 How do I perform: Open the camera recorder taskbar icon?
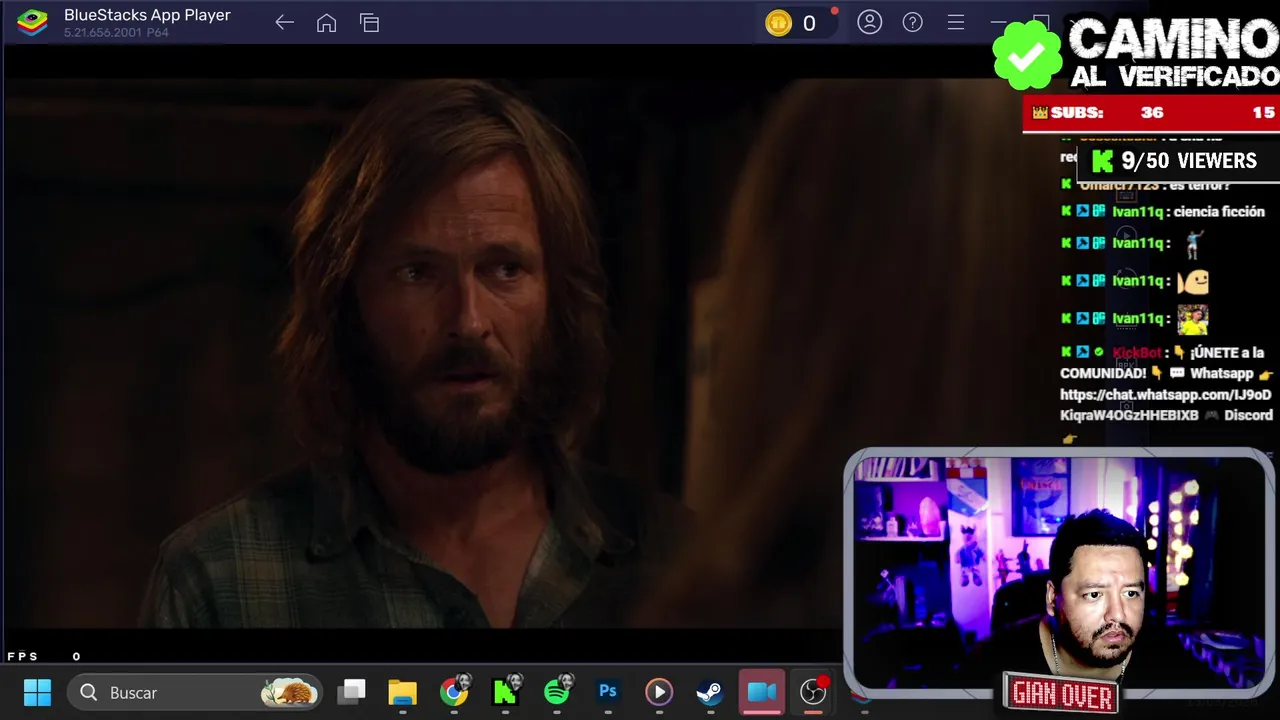[x=762, y=692]
